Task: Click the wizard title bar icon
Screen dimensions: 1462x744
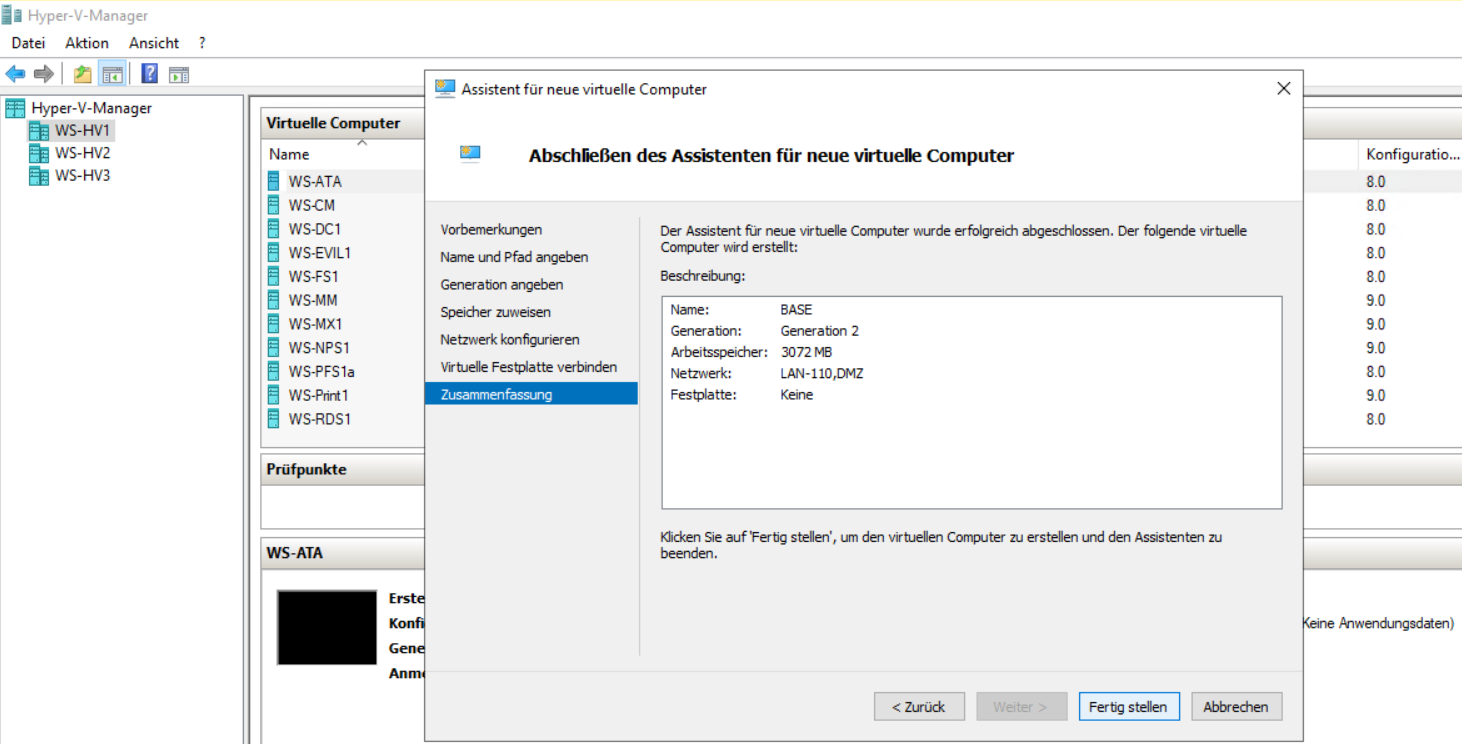Action: (445, 89)
